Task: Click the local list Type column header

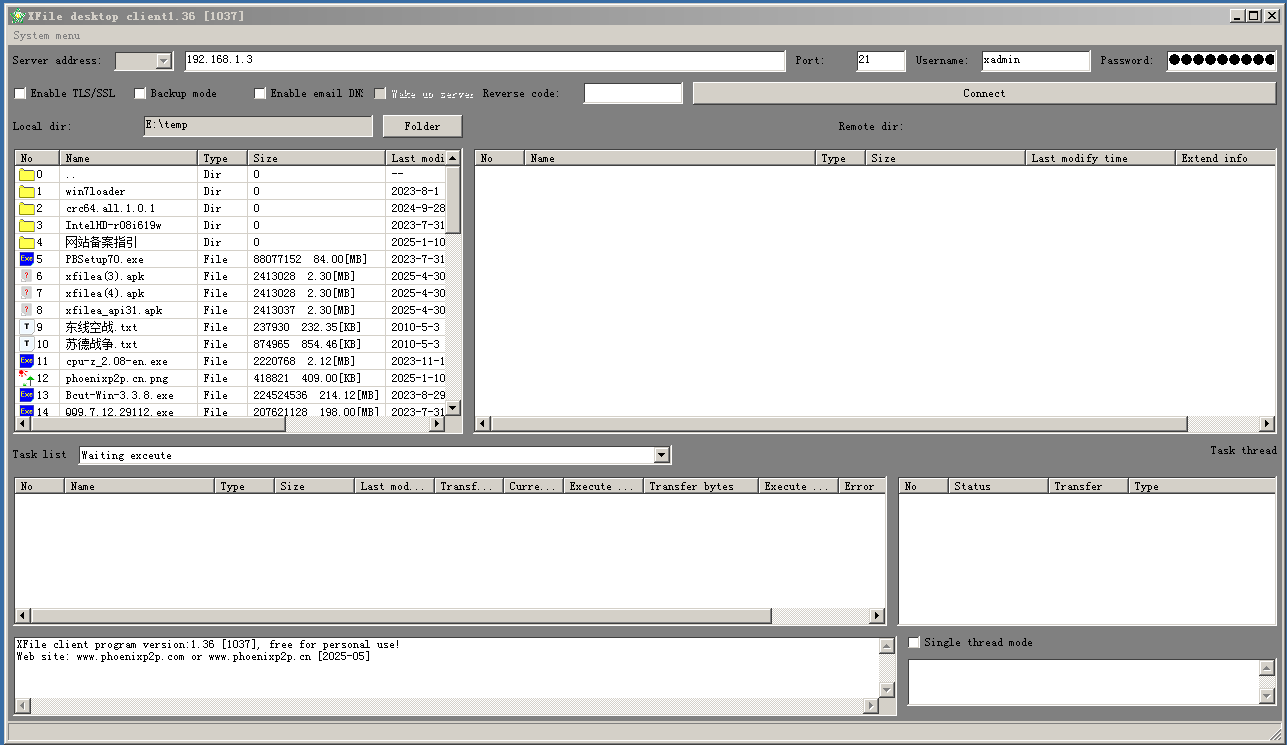Action: 223,158
